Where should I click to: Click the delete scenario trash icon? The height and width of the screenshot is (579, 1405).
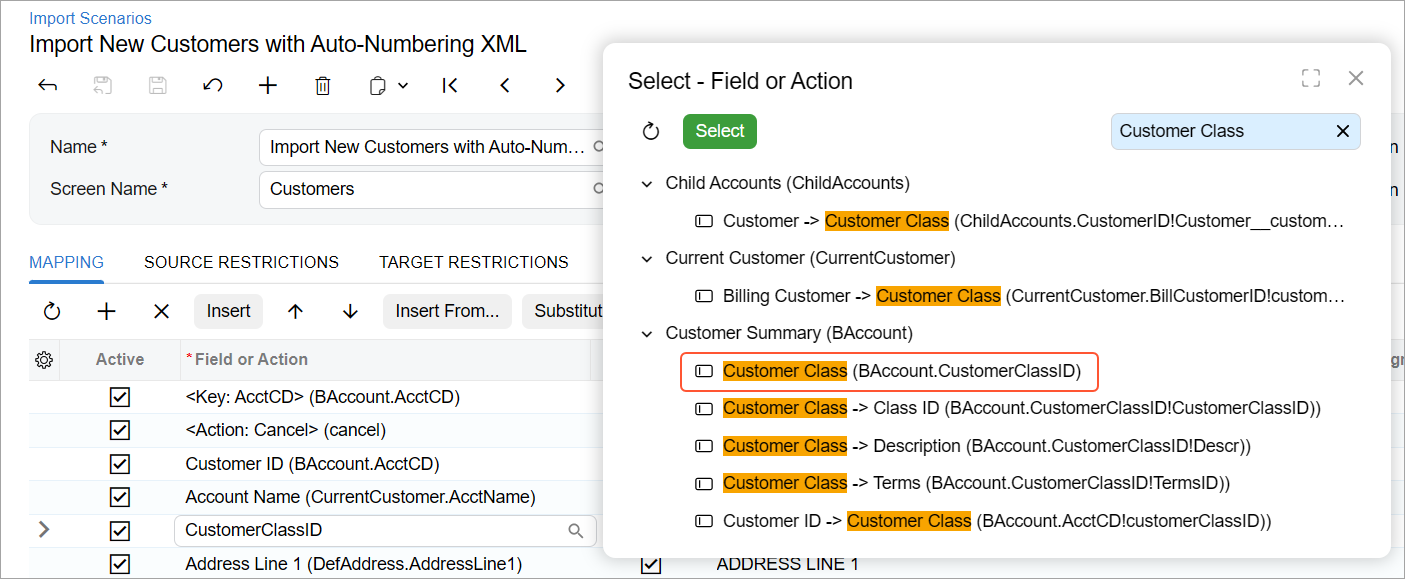tap(322, 86)
